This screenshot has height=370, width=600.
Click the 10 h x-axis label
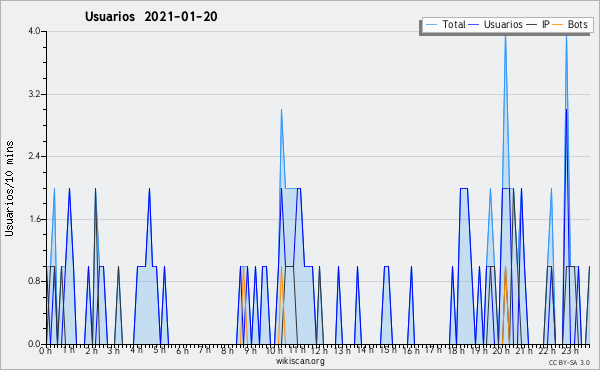[x=274, y=351]
